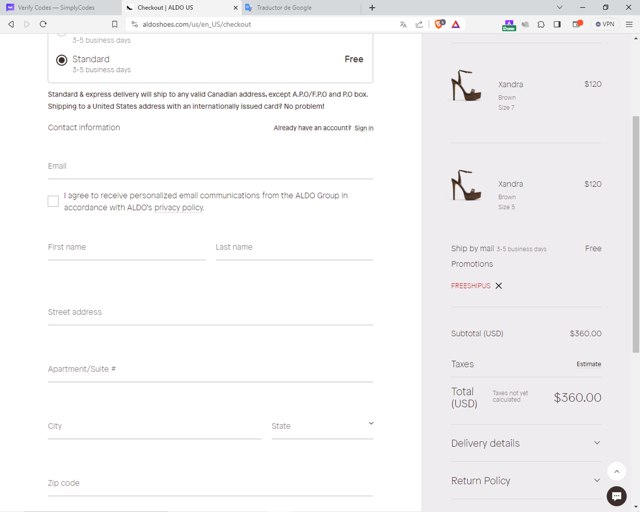Viewport: 640px width, 512px height.
Task: Open the Brave Shields lion icon
Action: (440, 24)
